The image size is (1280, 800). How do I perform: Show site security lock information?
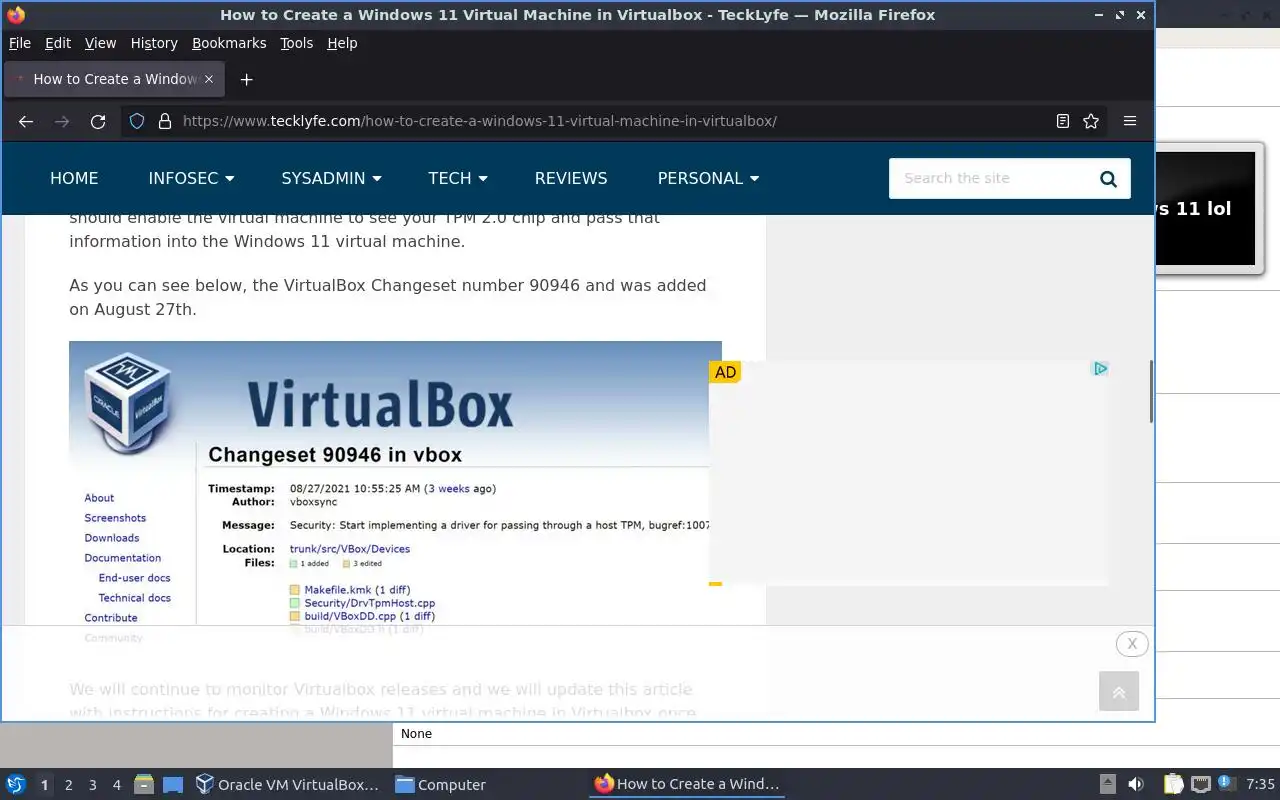pyautogui.click(x=165, y=121)
